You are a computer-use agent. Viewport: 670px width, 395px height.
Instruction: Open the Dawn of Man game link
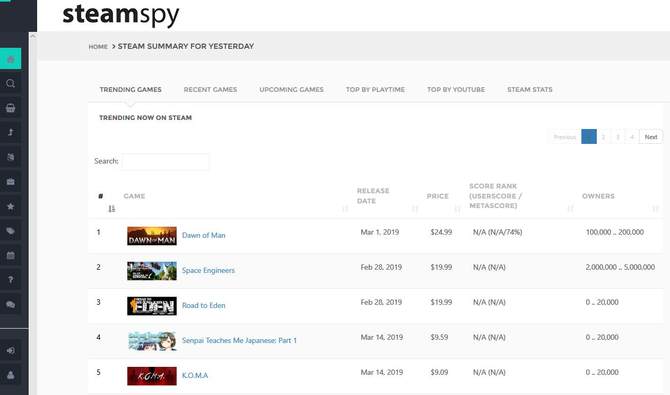click(x=203, y=236)
